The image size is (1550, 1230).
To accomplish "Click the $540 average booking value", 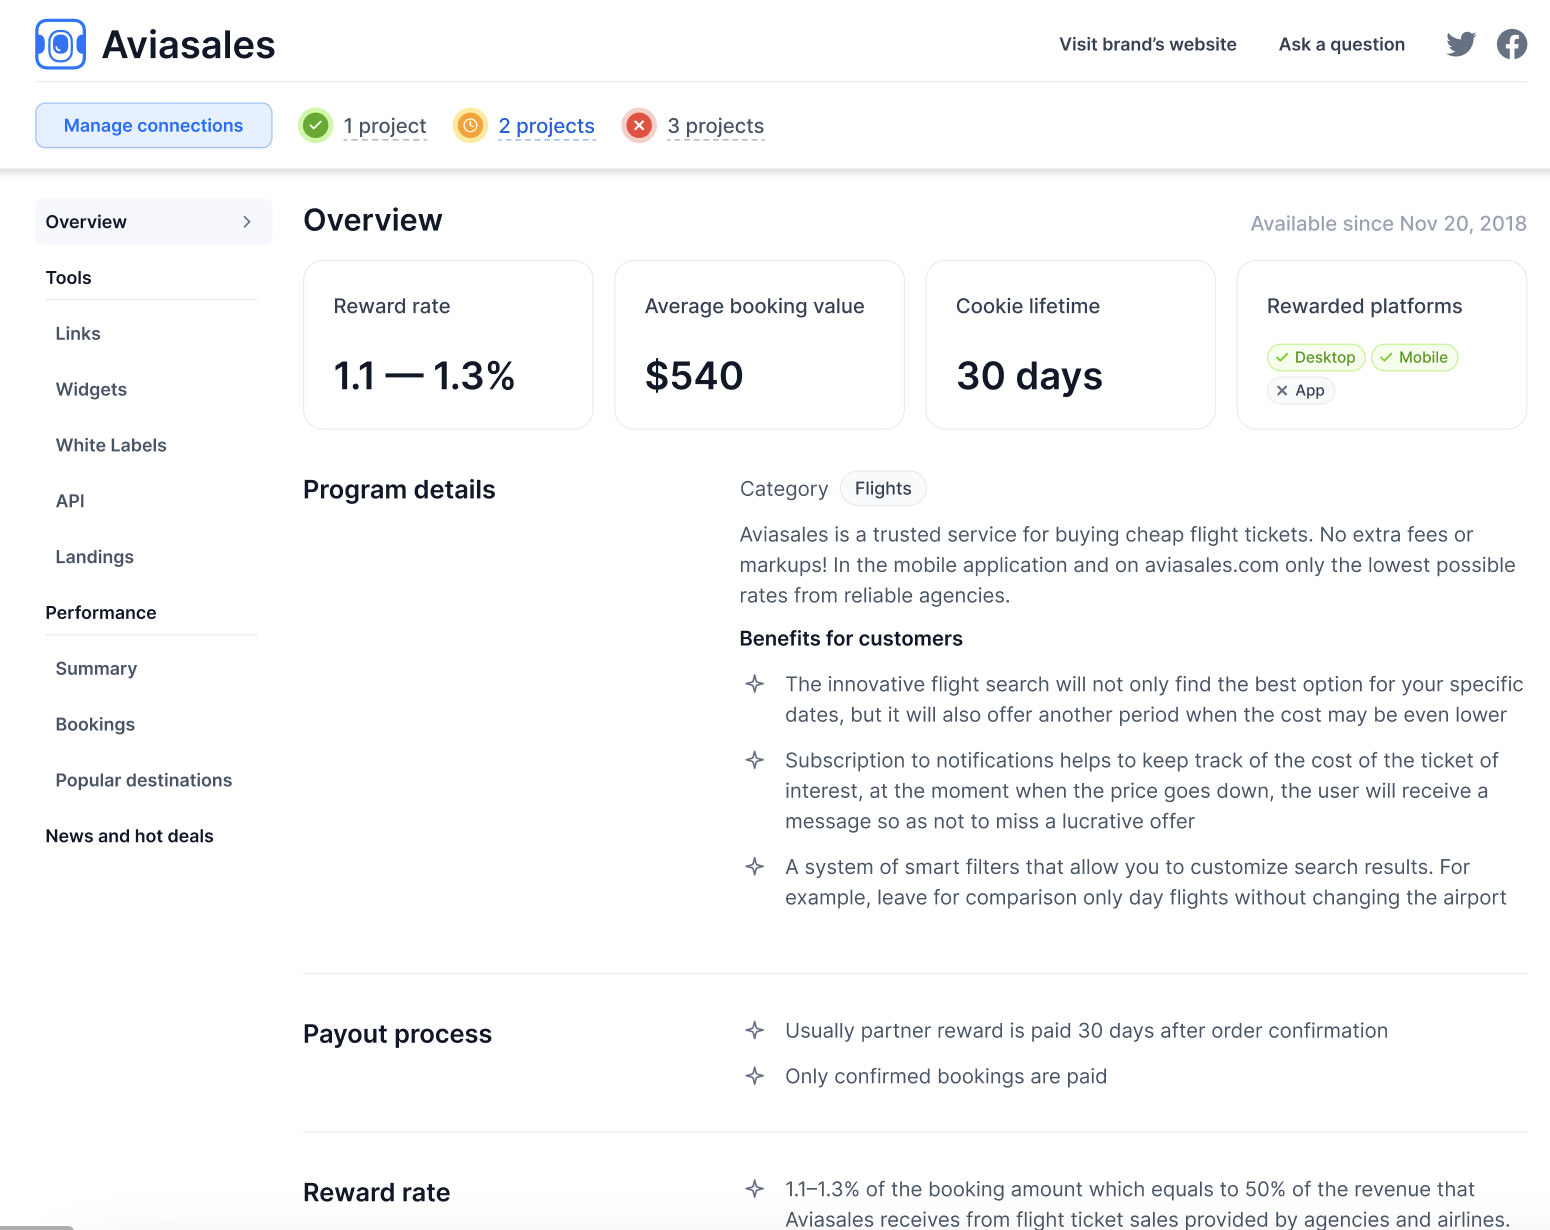I will [694, 376].
